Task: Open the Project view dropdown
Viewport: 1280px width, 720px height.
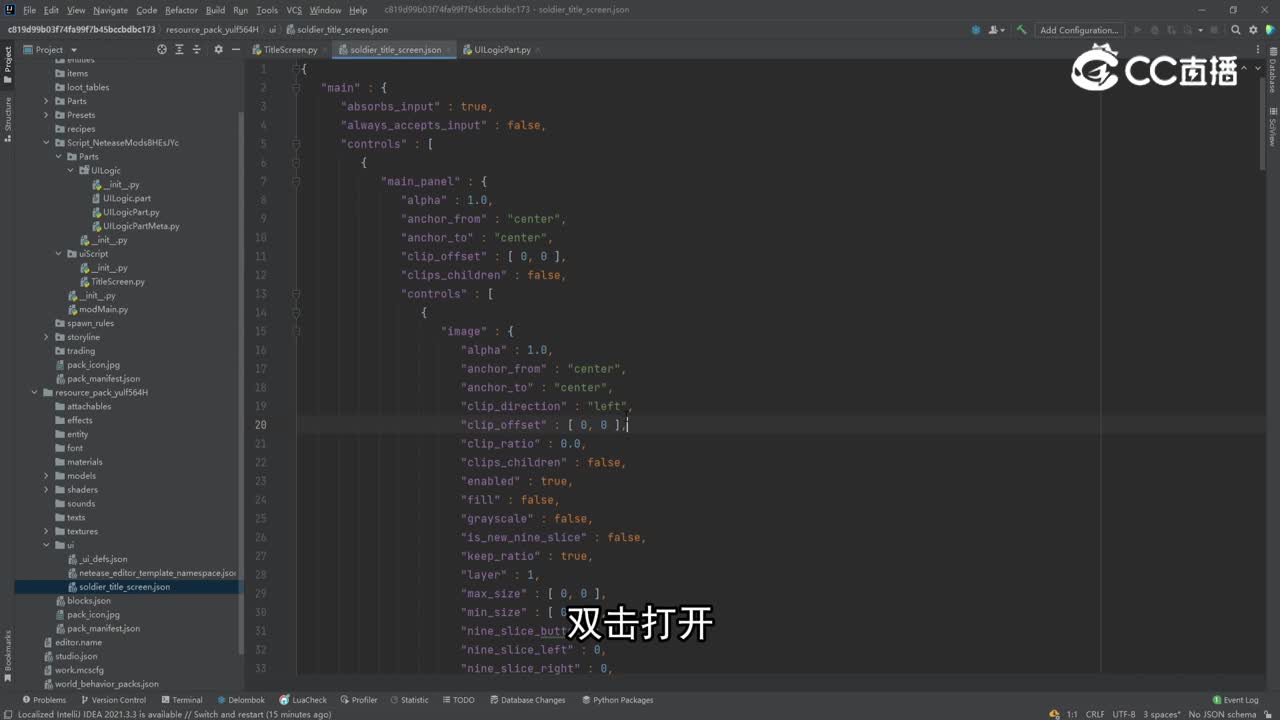Action: [x=73, y=49]
